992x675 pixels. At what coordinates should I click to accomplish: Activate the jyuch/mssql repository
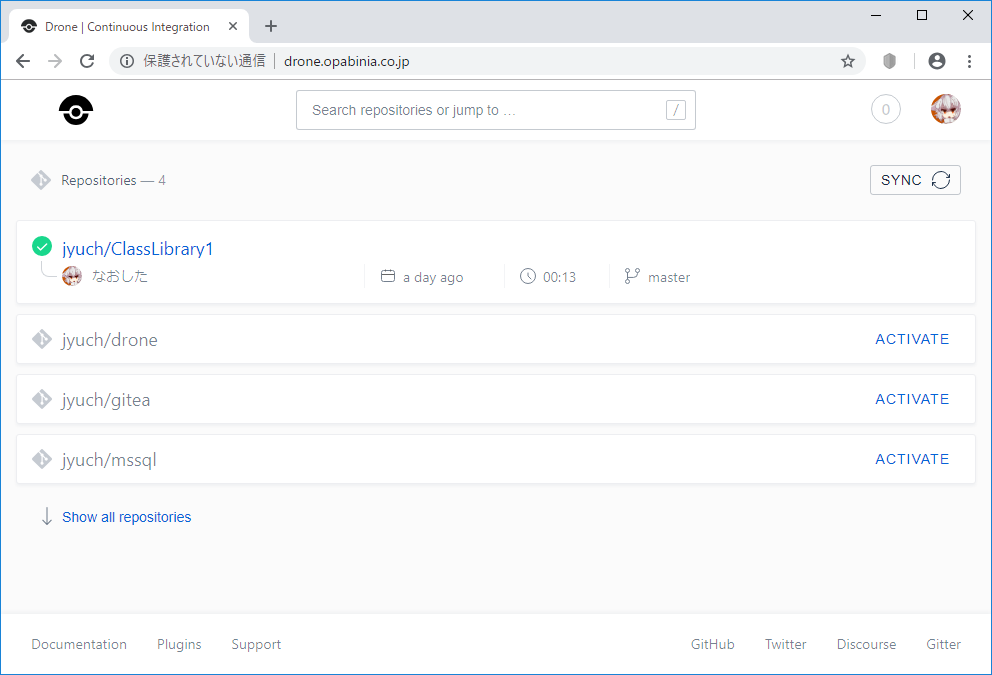[x=912, y=459]
